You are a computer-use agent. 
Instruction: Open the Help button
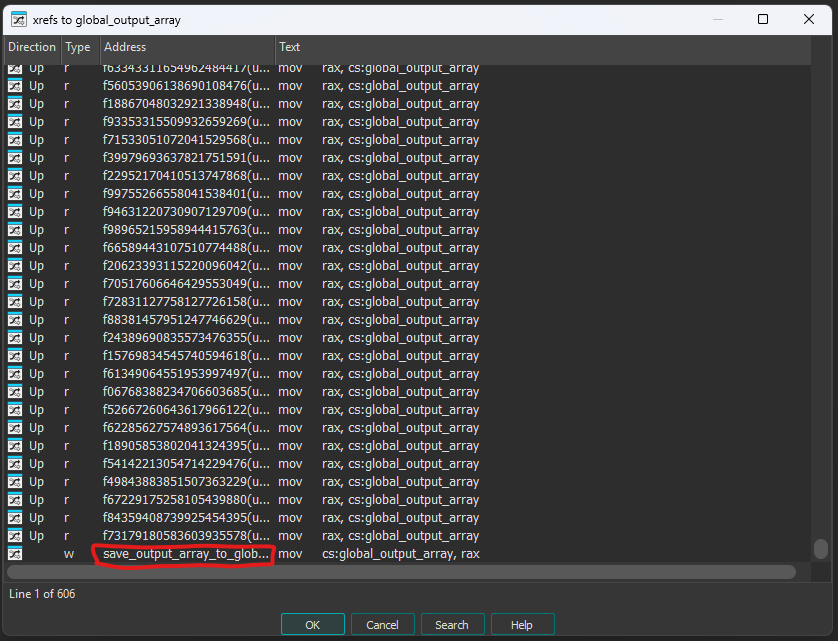point(521,625)
